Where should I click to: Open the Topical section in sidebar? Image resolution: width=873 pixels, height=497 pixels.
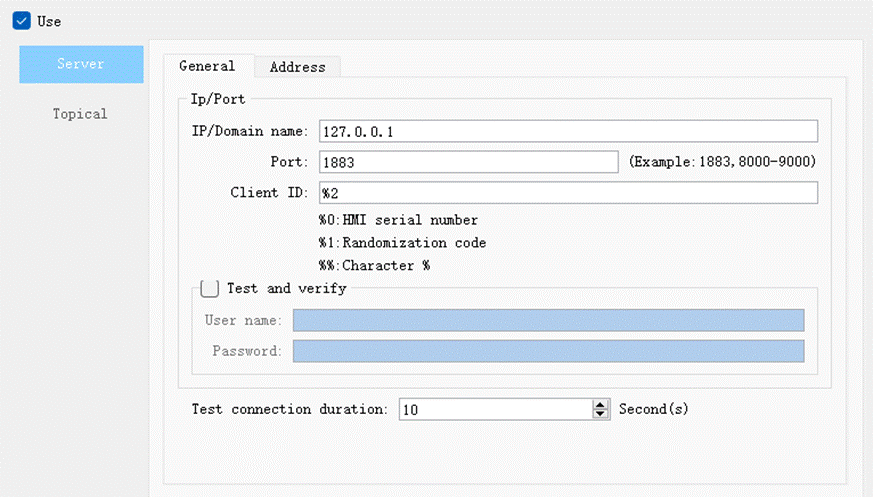point(80,114)
